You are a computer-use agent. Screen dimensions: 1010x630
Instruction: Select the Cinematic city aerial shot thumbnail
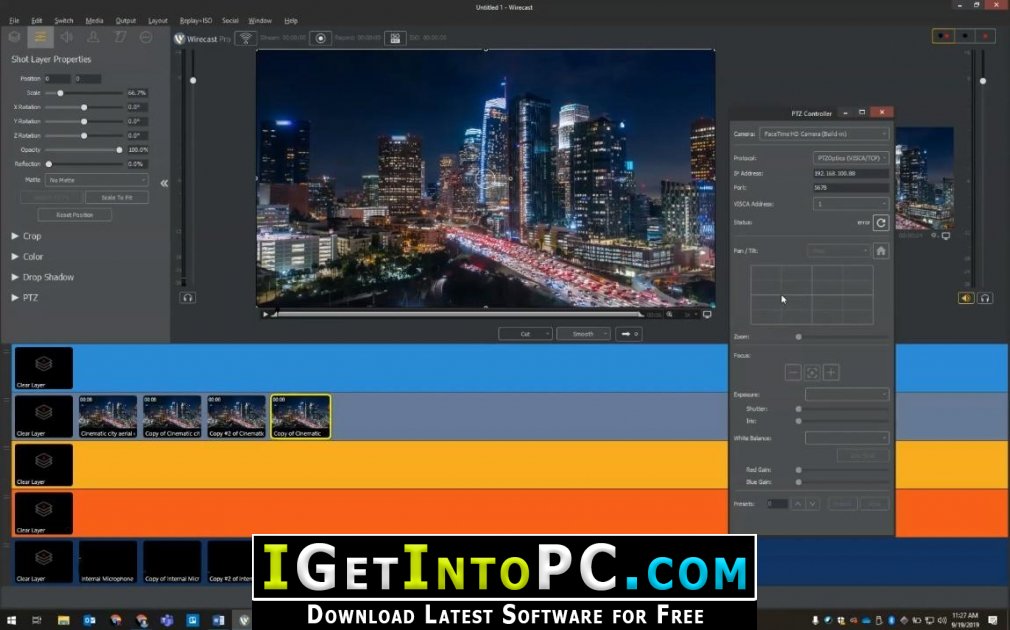[108, 417]
